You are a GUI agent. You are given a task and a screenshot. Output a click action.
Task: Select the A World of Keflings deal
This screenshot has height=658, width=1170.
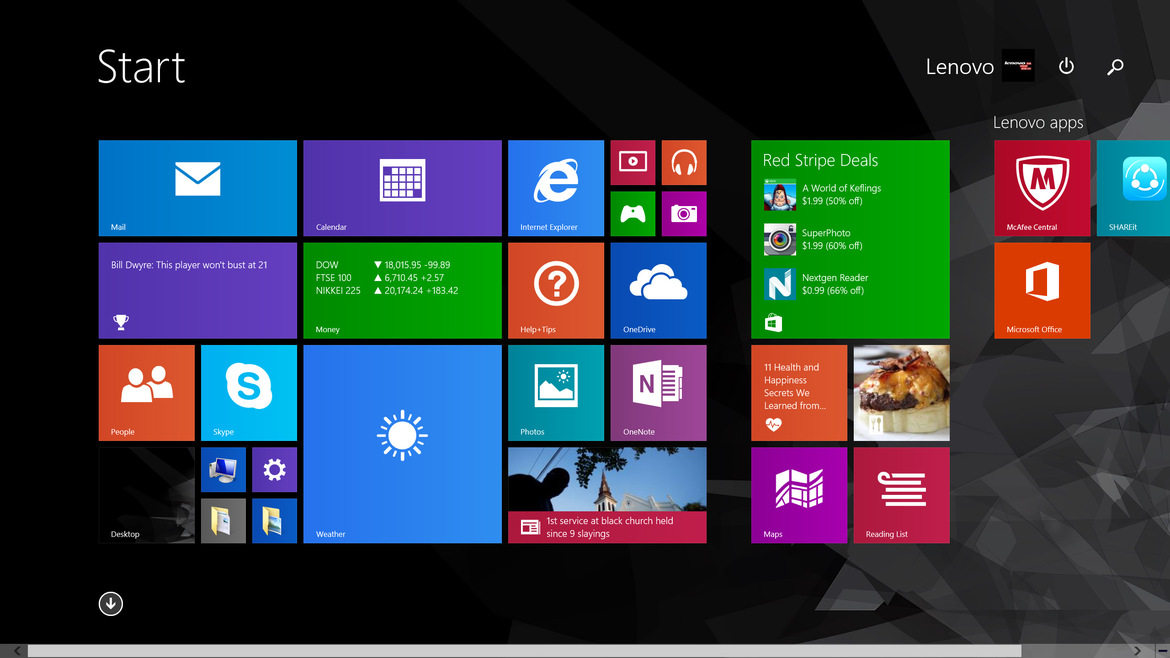(x=822, y=195)
